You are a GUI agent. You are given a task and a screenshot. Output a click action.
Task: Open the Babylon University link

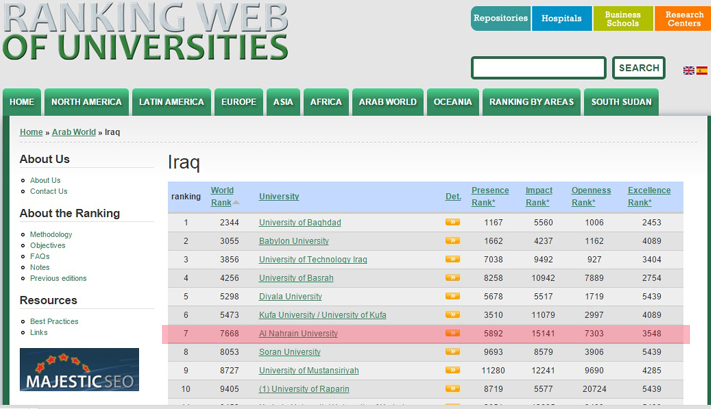pyautogui.click(x=294, y=241)
